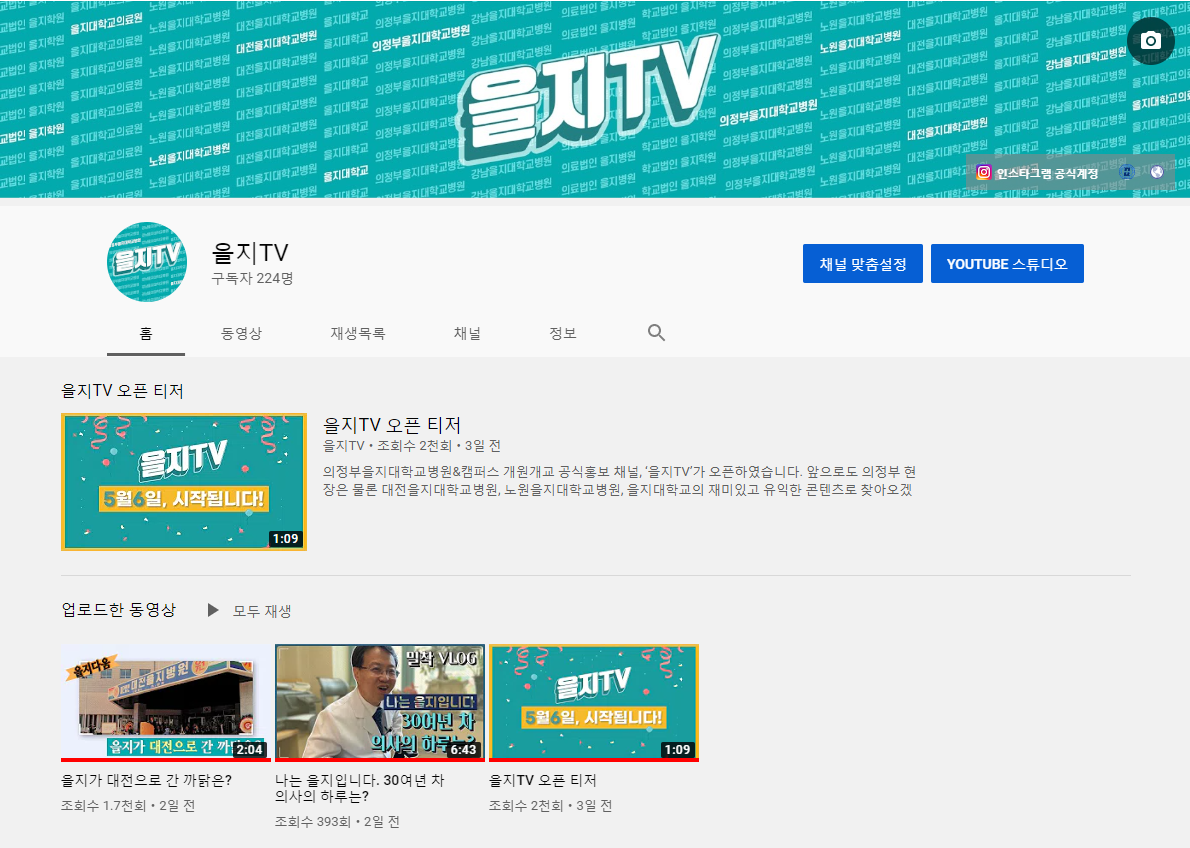
Task: Click the 채널 맞춤설정 button
Action: 863,263
